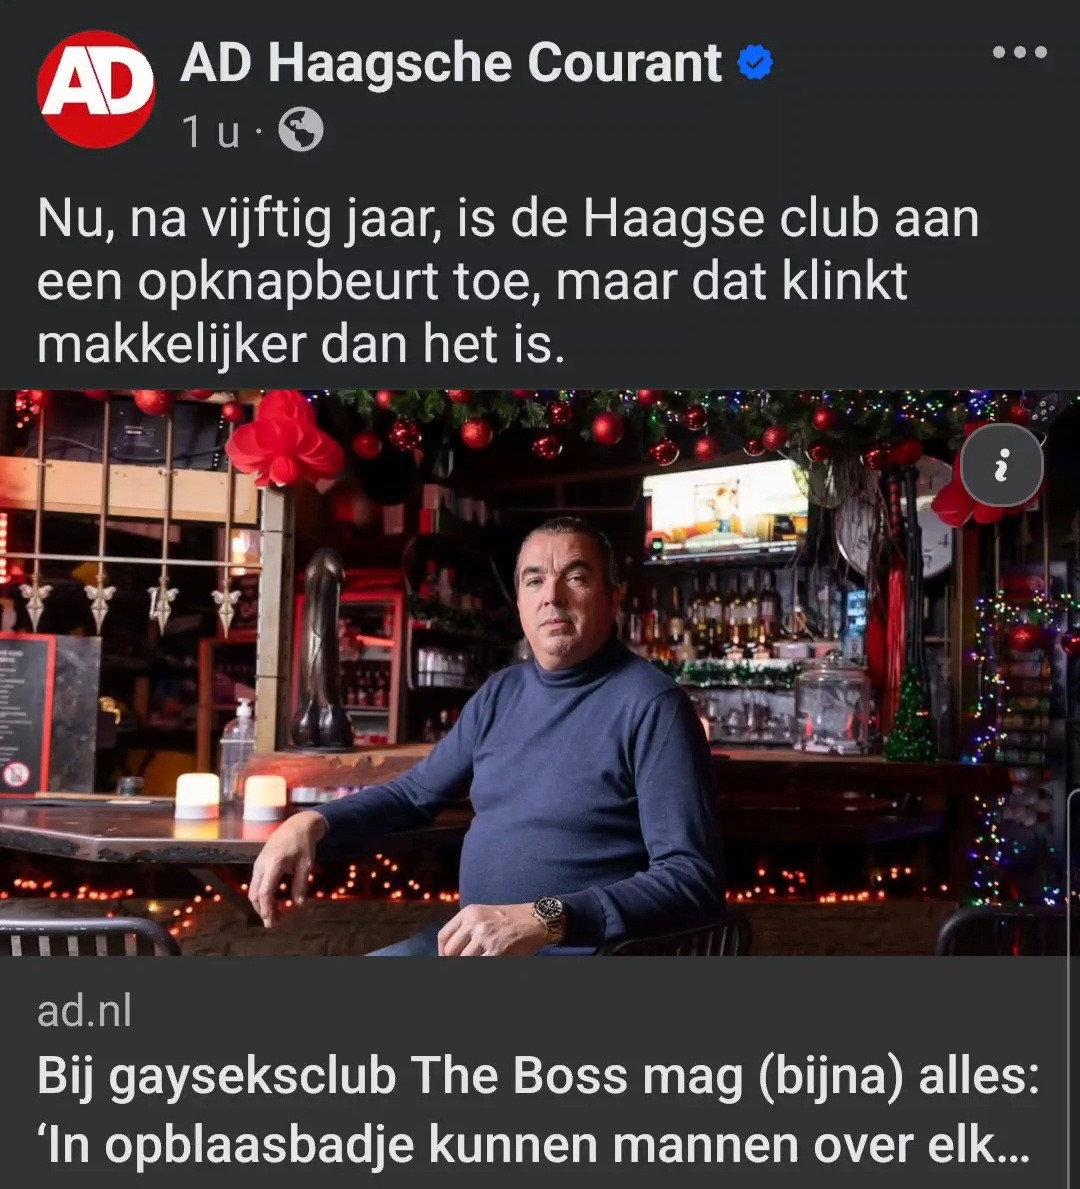Tap the glowing candle lights on the table
1080x1189 pixels.
[x=231, y=797]
